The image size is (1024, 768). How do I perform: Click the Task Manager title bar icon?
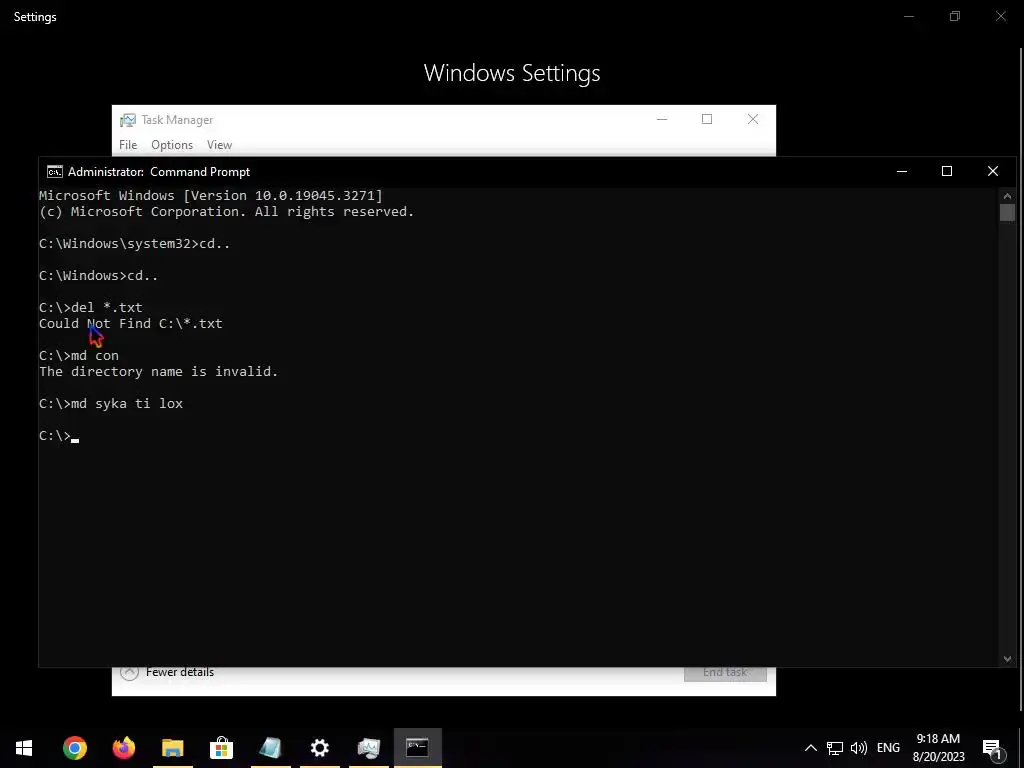point(127,120)
